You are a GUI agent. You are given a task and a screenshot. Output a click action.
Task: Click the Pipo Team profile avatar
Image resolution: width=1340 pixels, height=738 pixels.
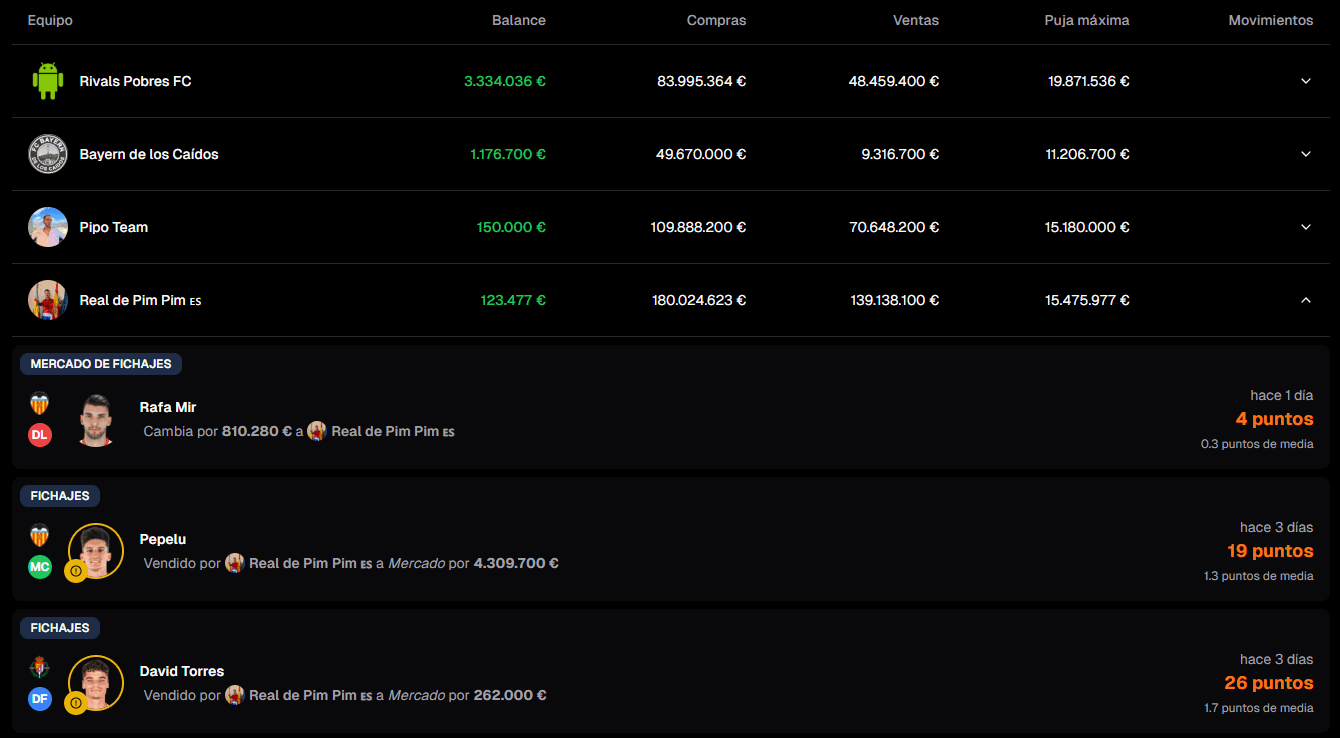point(47,227)
